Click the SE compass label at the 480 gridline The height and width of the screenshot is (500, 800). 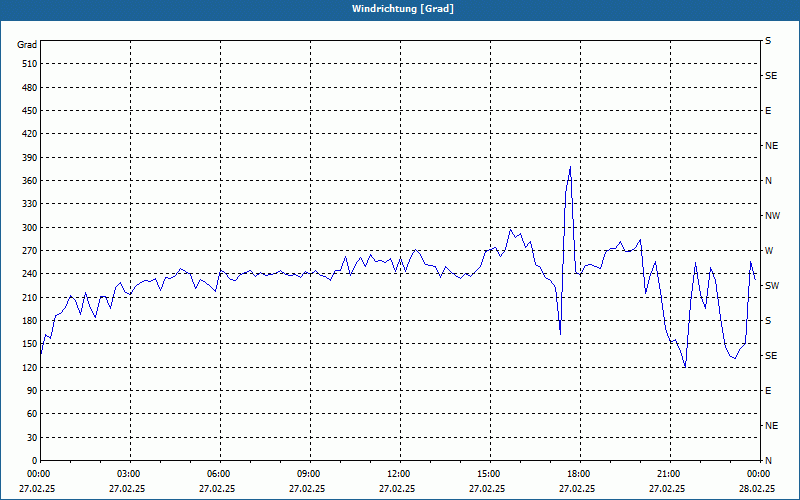pos(771,76)
